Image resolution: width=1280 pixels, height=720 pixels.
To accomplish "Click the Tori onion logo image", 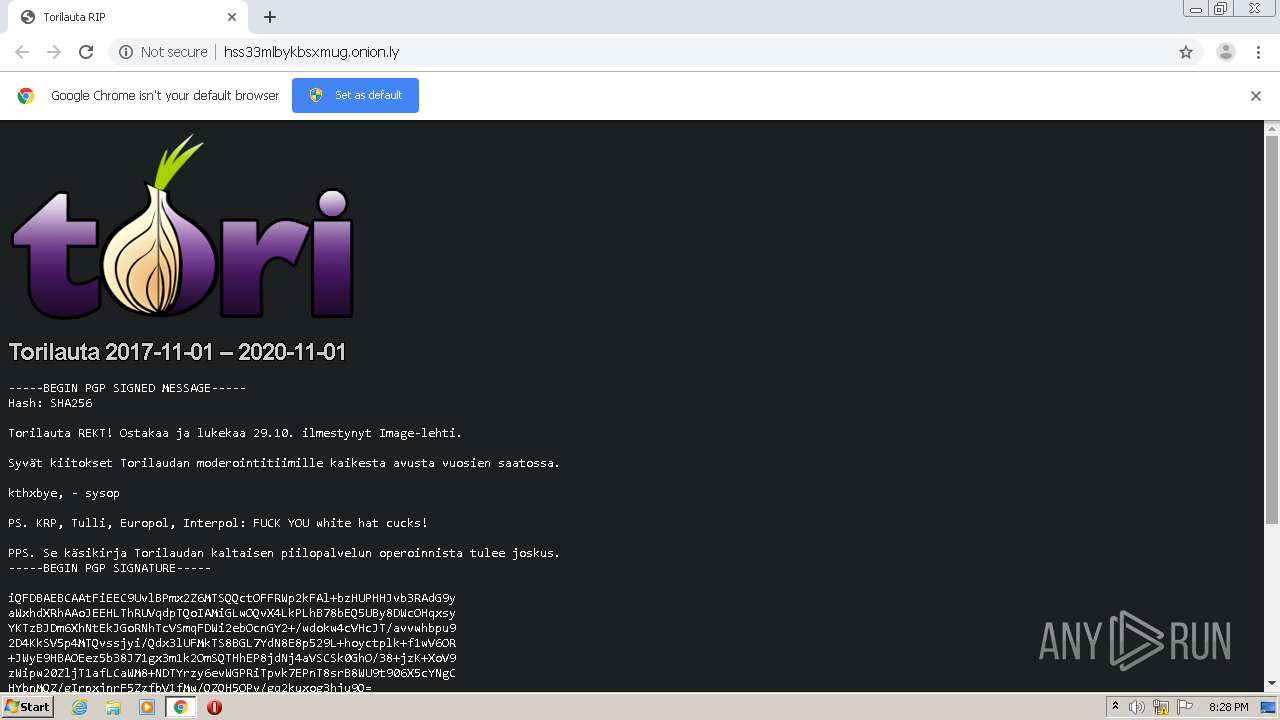I will (182, 227).
